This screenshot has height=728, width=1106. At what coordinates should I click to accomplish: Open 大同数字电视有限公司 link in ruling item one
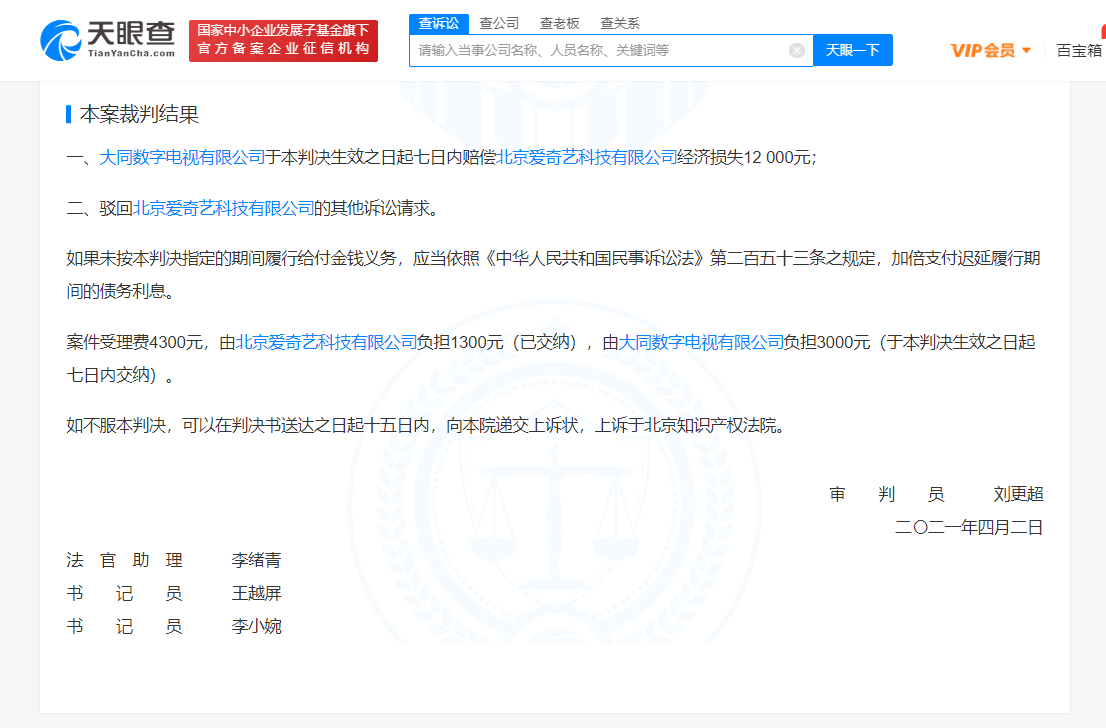click(x=182, y=157)
